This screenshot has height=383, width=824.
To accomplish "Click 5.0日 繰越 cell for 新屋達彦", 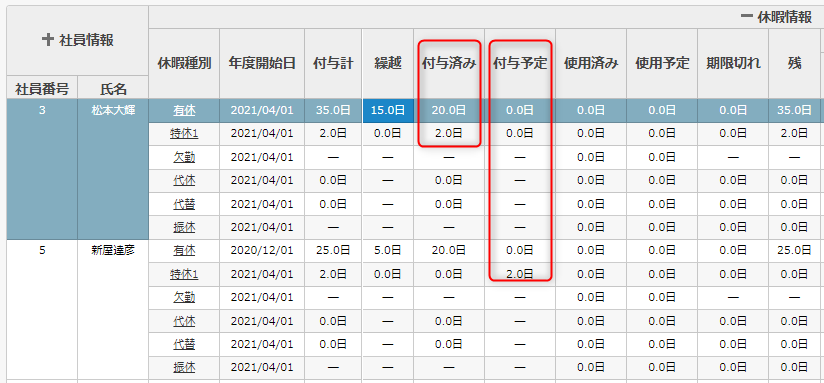I will (x=388, y=251).
